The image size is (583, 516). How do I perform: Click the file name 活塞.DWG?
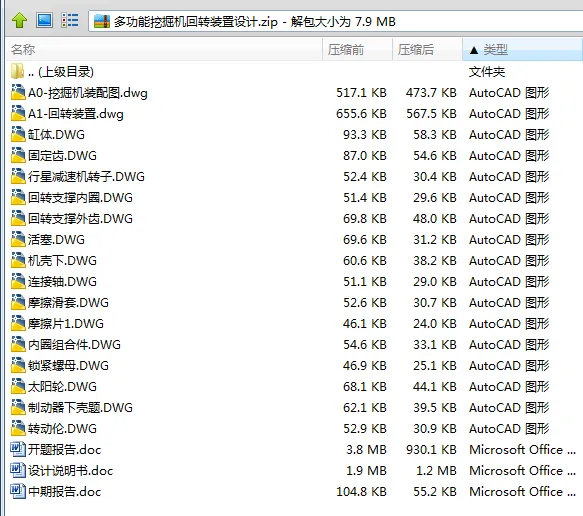click(57, 240)
